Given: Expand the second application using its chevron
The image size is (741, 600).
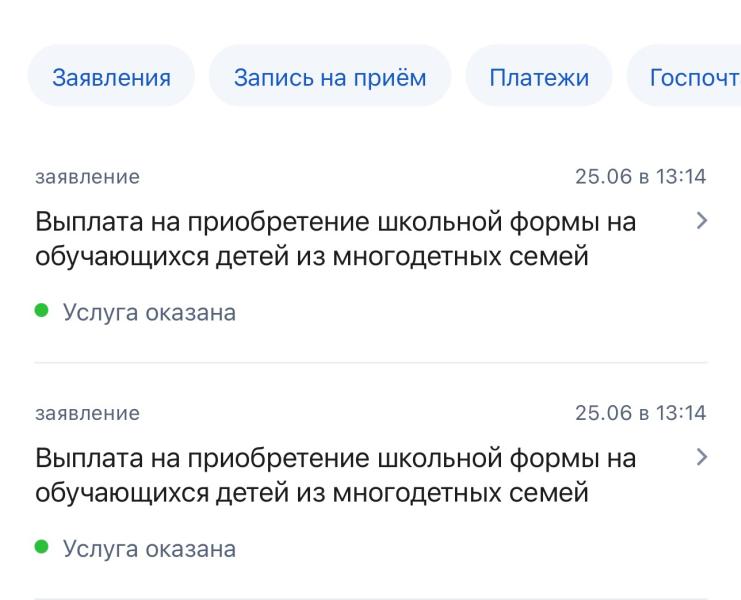Looking at the screenshot, I should coord(702,457).
